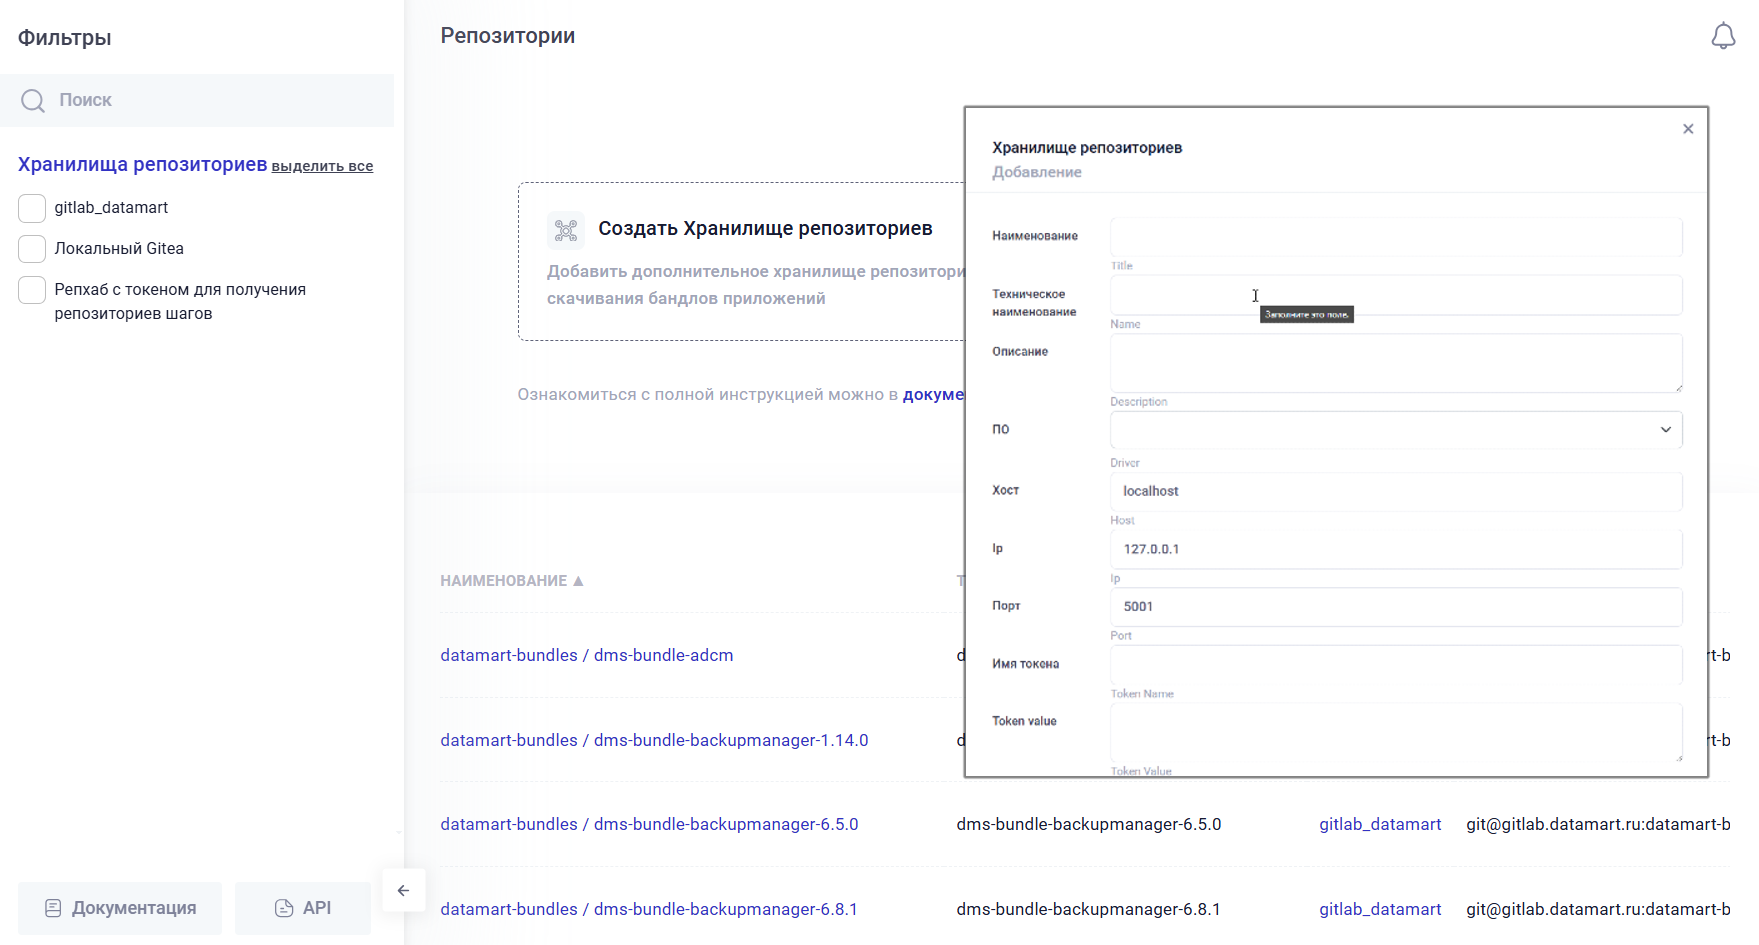Collapse the sidebar with the left arrow
The image size is (1759, 945).
(403, 890)
